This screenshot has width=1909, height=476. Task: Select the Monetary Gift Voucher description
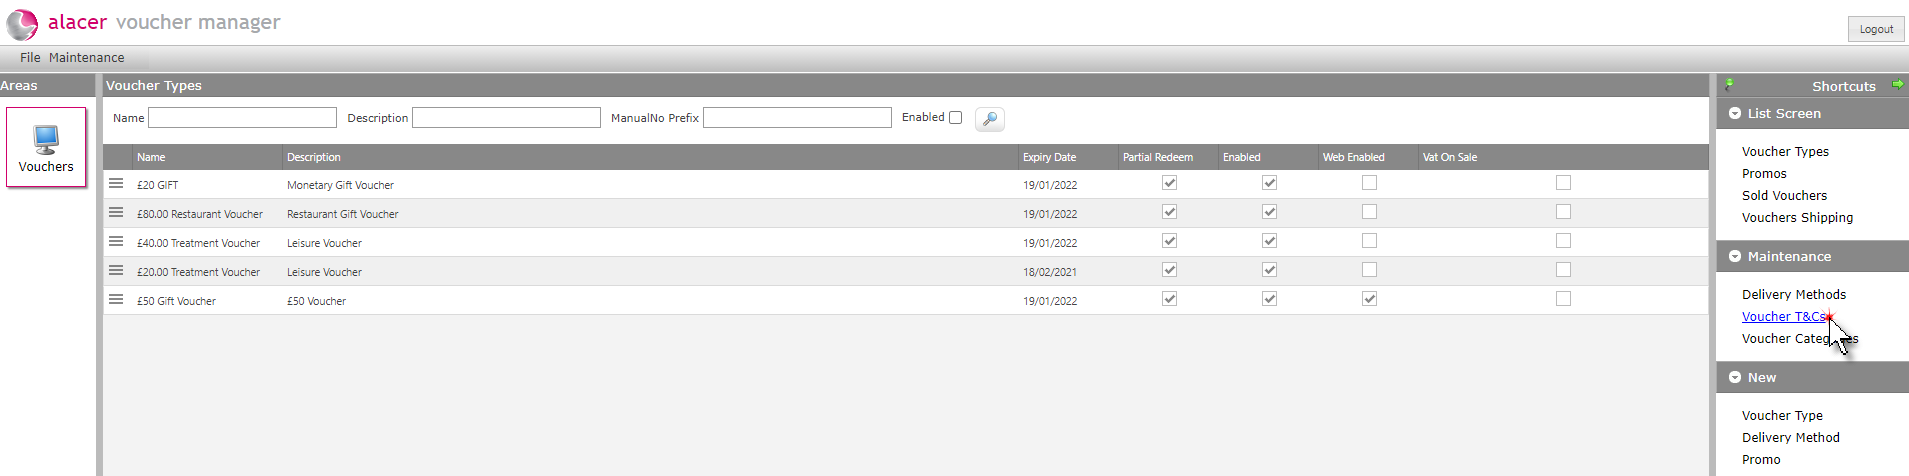click(x=340, y=185)
